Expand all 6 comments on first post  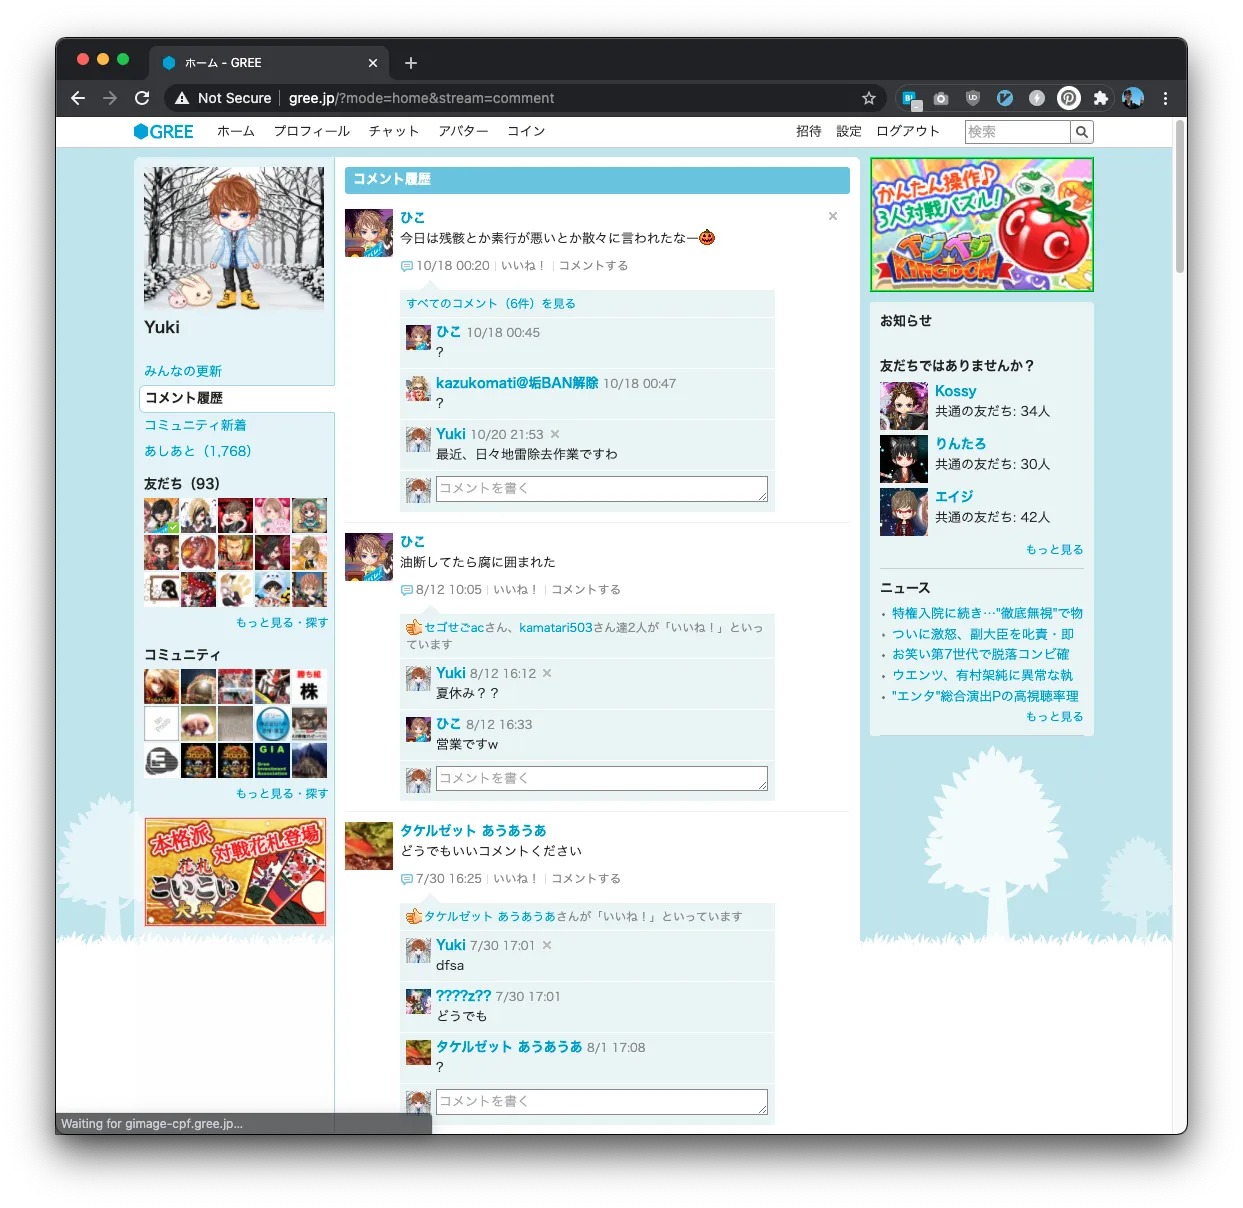(x=490, y=304)
